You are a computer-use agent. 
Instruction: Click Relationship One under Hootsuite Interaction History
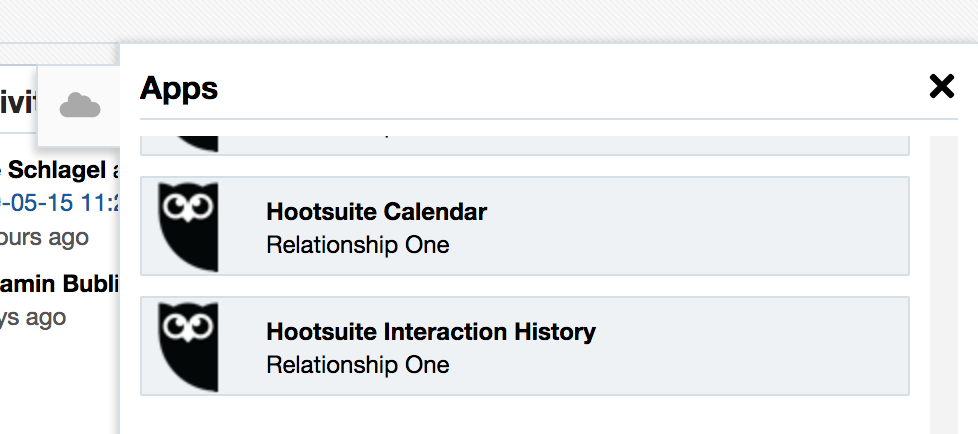[x=357, y=365]
